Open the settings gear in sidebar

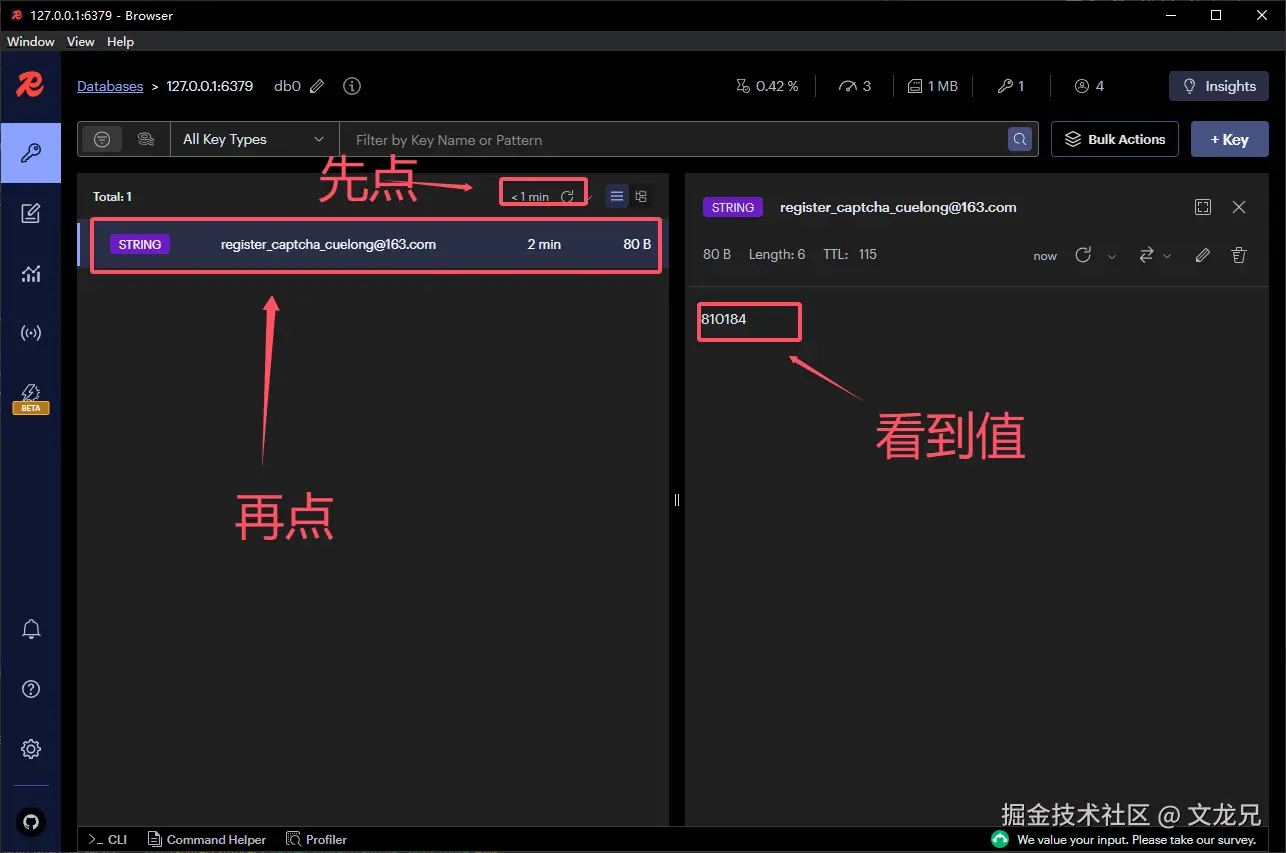coord(31,749)
